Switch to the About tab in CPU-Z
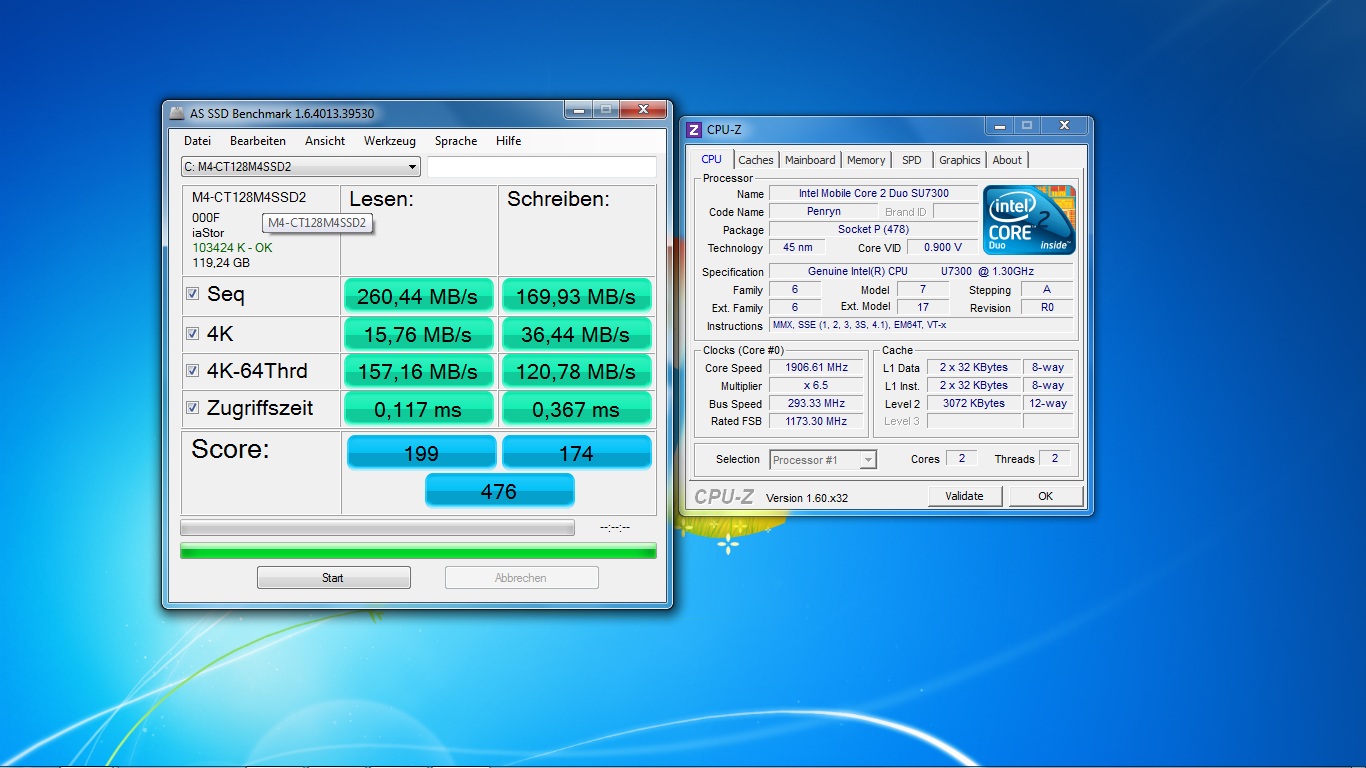 (1007, 160)
